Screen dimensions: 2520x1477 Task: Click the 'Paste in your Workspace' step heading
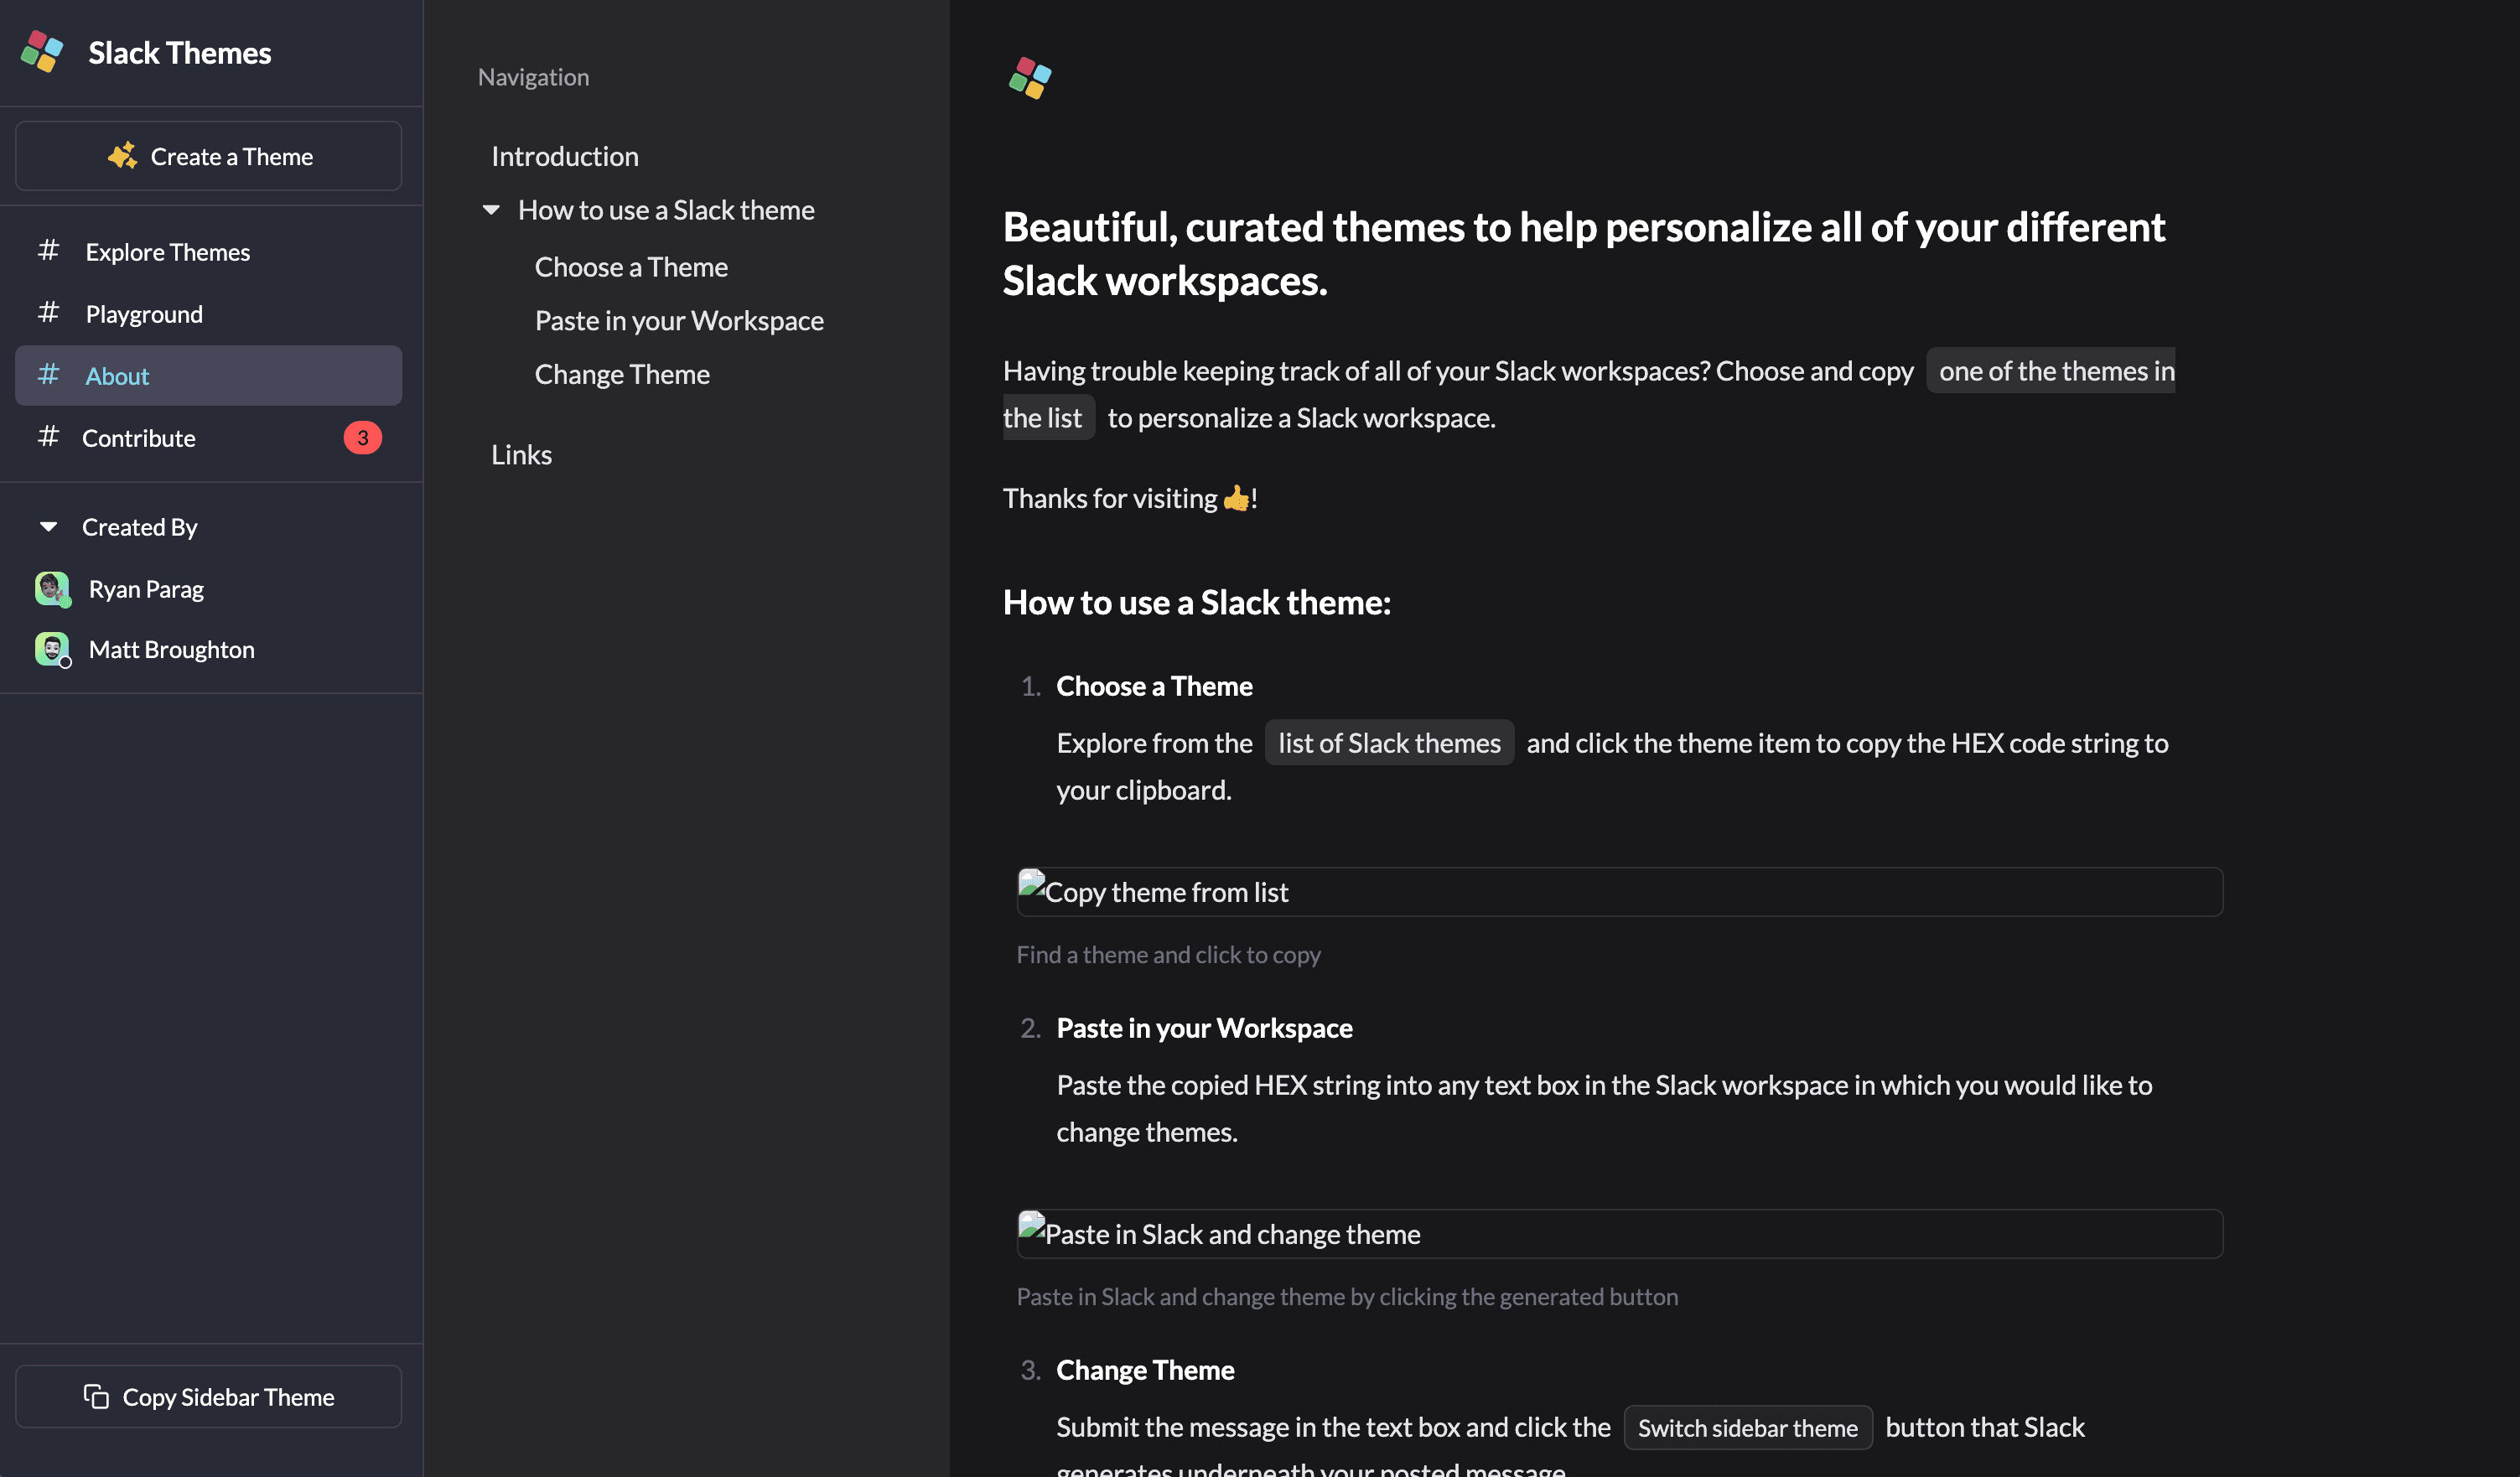[x=1204, y=1028]
